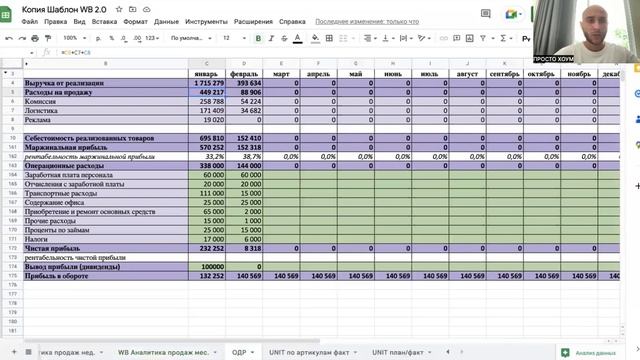
Task: Open all sheets list
Action: pos(28,351)
